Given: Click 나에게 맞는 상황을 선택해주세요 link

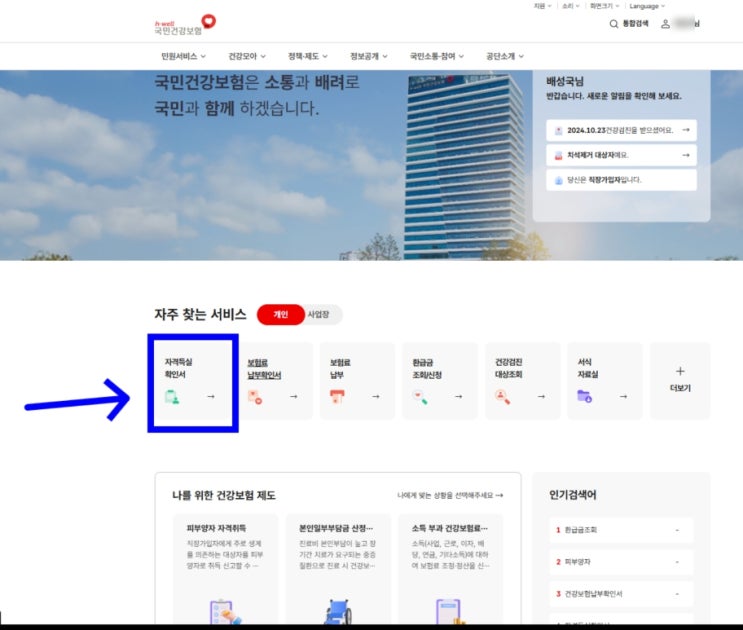Looking at the screenshot, I should [x=450, y=495].
